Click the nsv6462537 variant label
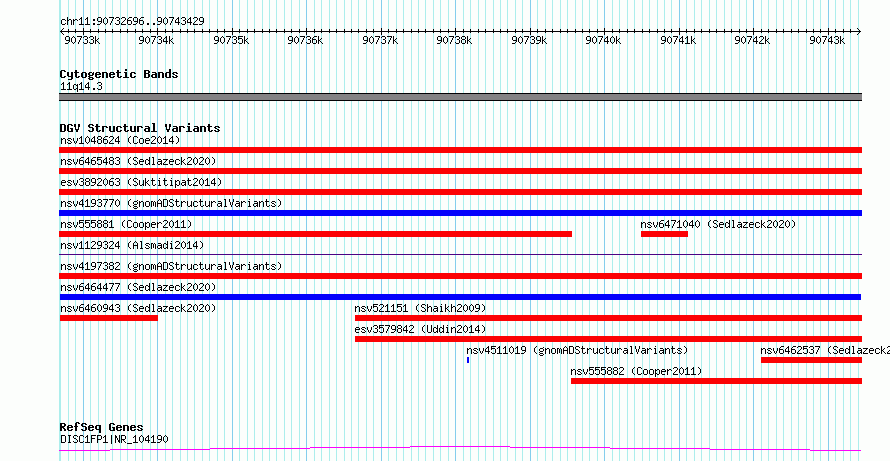890x461 pixels. pyautogui.click(x=825, y=350)
